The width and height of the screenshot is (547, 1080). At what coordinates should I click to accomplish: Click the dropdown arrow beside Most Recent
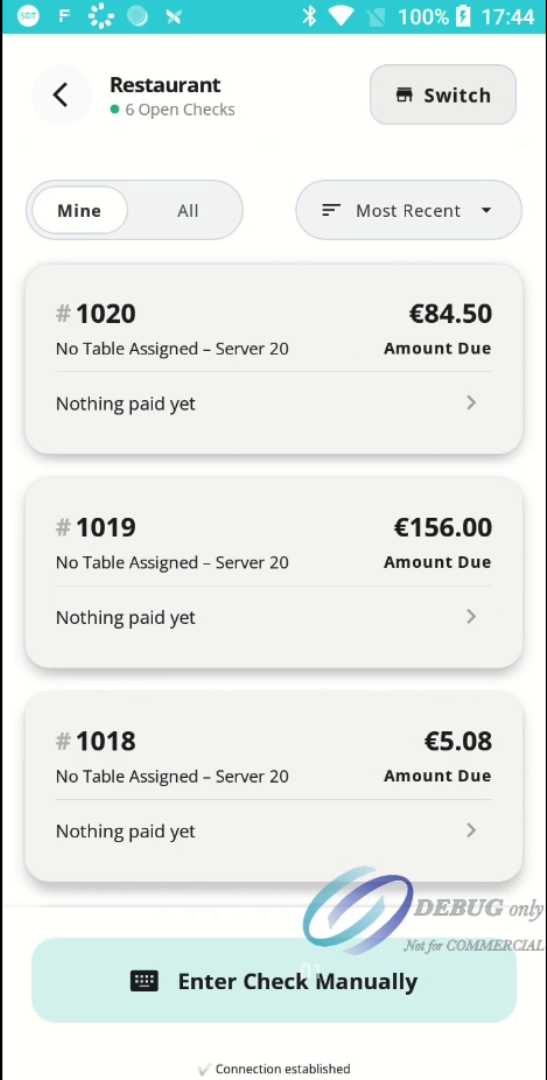tap(486, 210)
